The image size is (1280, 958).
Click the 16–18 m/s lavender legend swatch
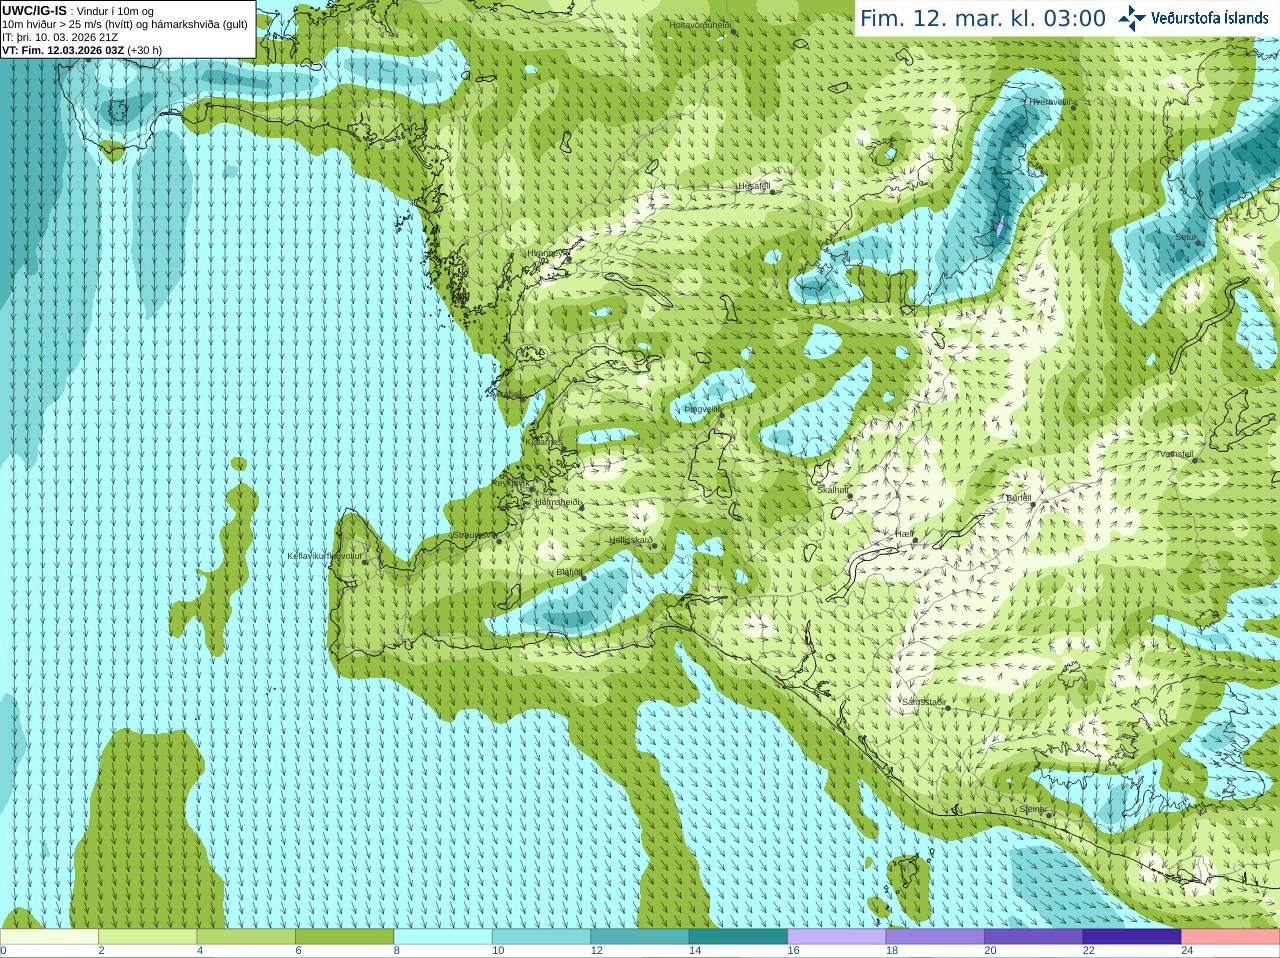click(x=837, y=937)
